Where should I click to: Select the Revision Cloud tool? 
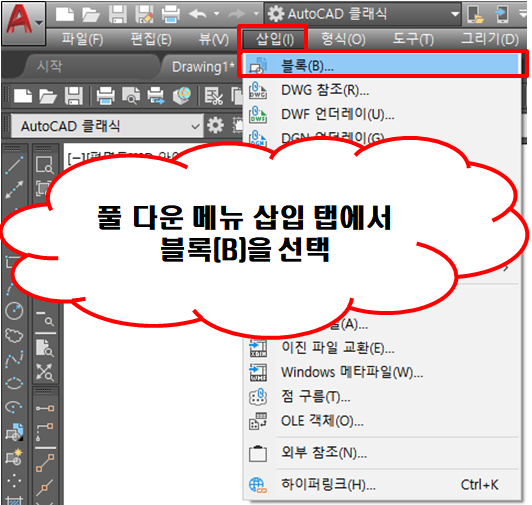[14, 336]
